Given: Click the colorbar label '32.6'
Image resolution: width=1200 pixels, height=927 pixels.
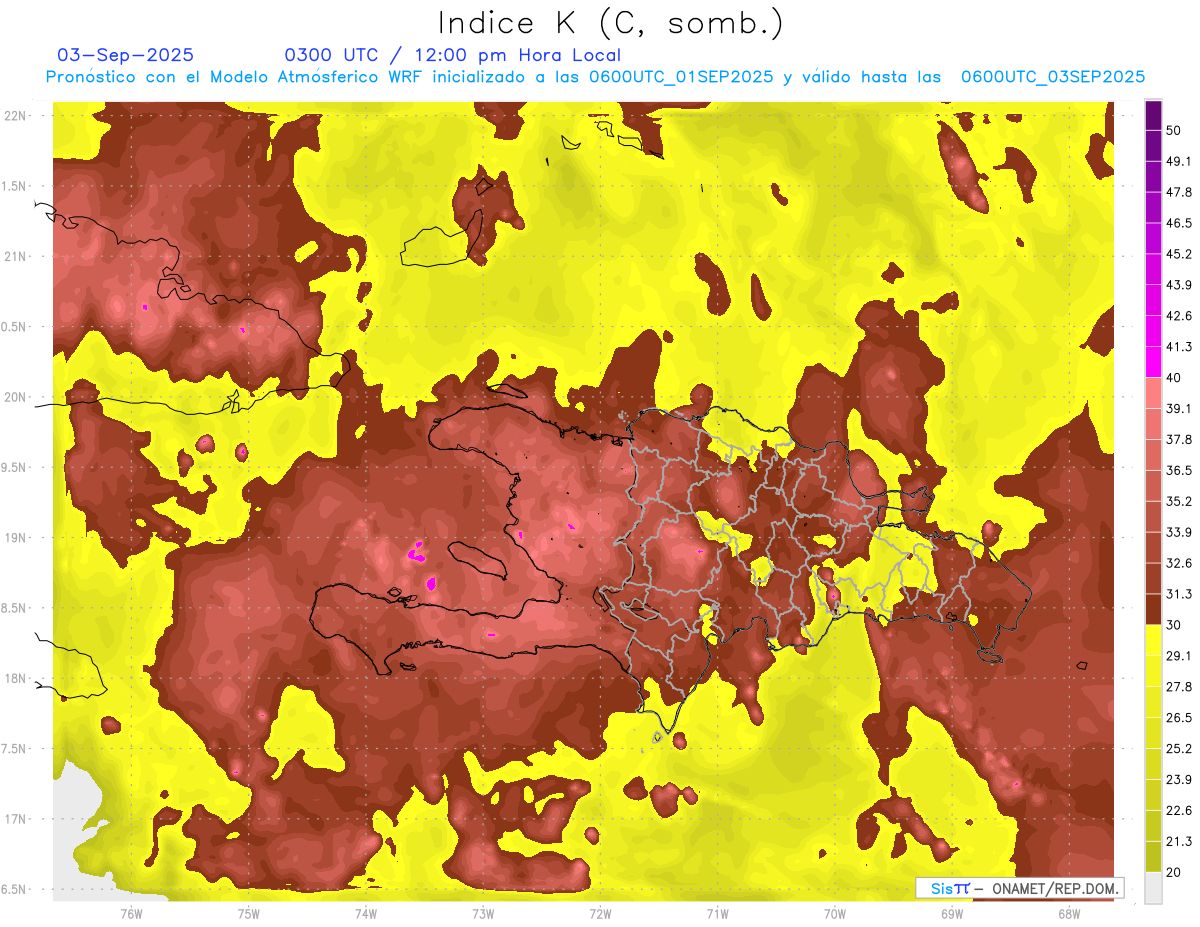Looking at the screenshot, I should coord(1179,563).
